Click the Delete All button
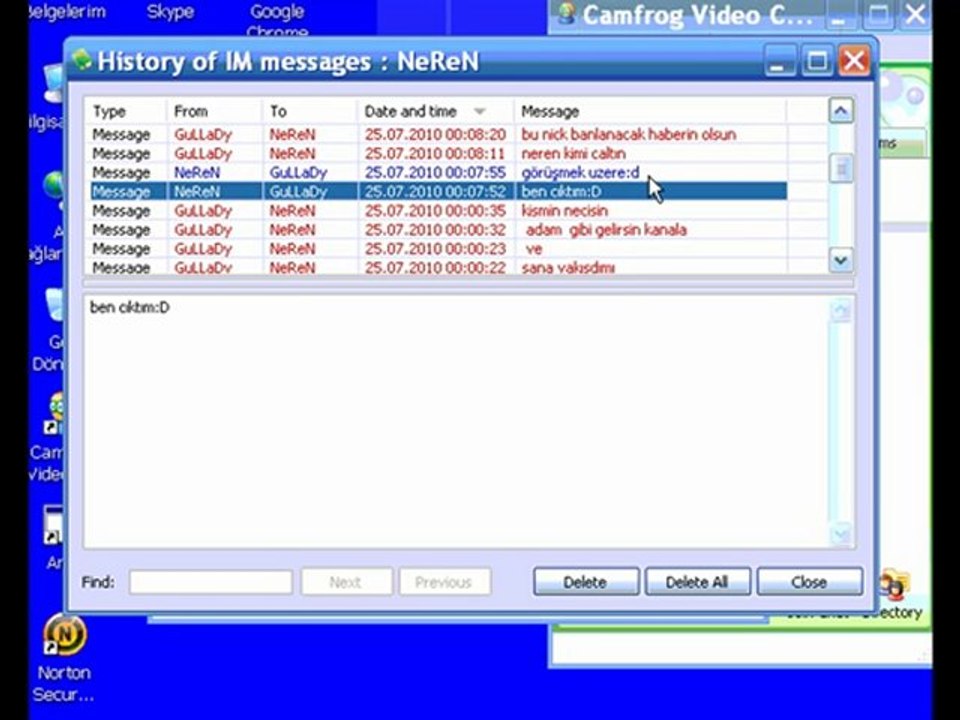 pos(697,582)
